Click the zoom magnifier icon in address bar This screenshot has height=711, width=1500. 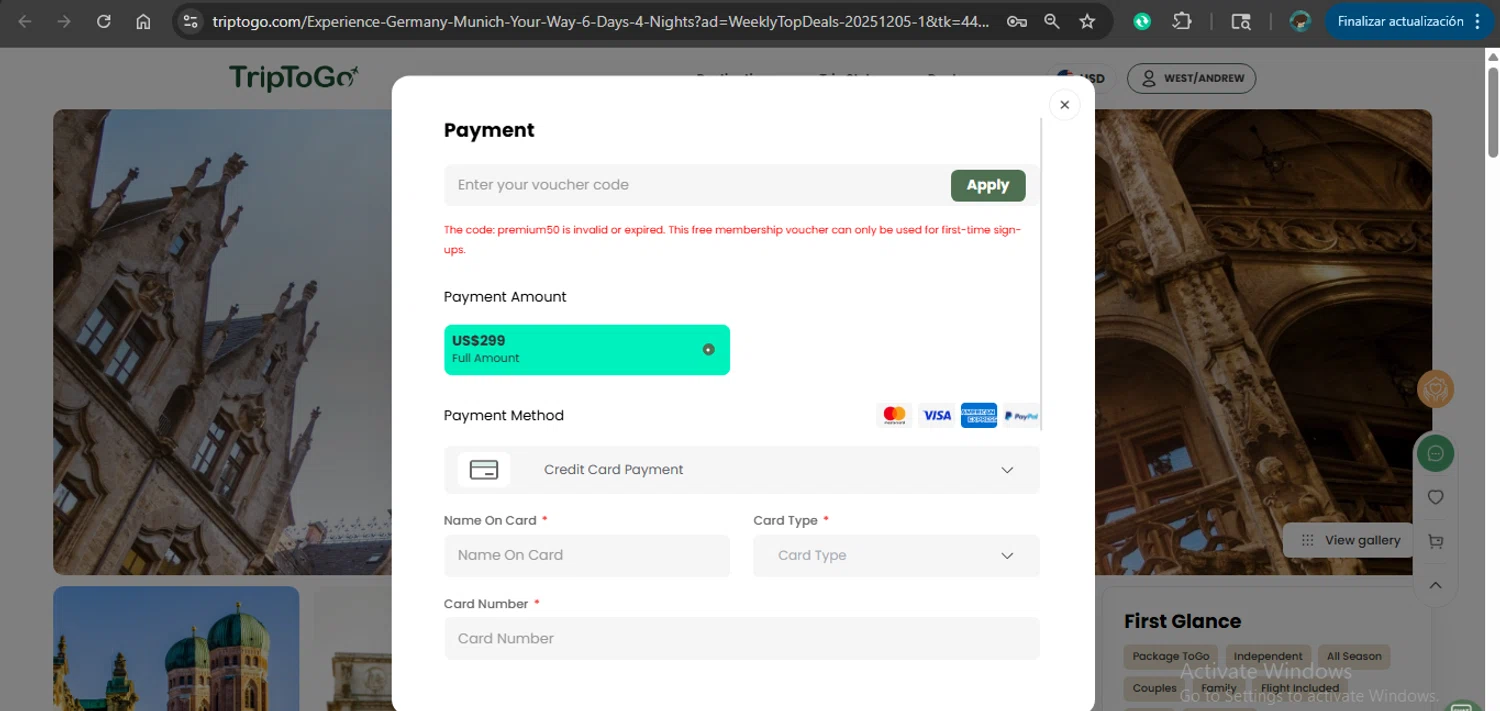click(1052, 21)
